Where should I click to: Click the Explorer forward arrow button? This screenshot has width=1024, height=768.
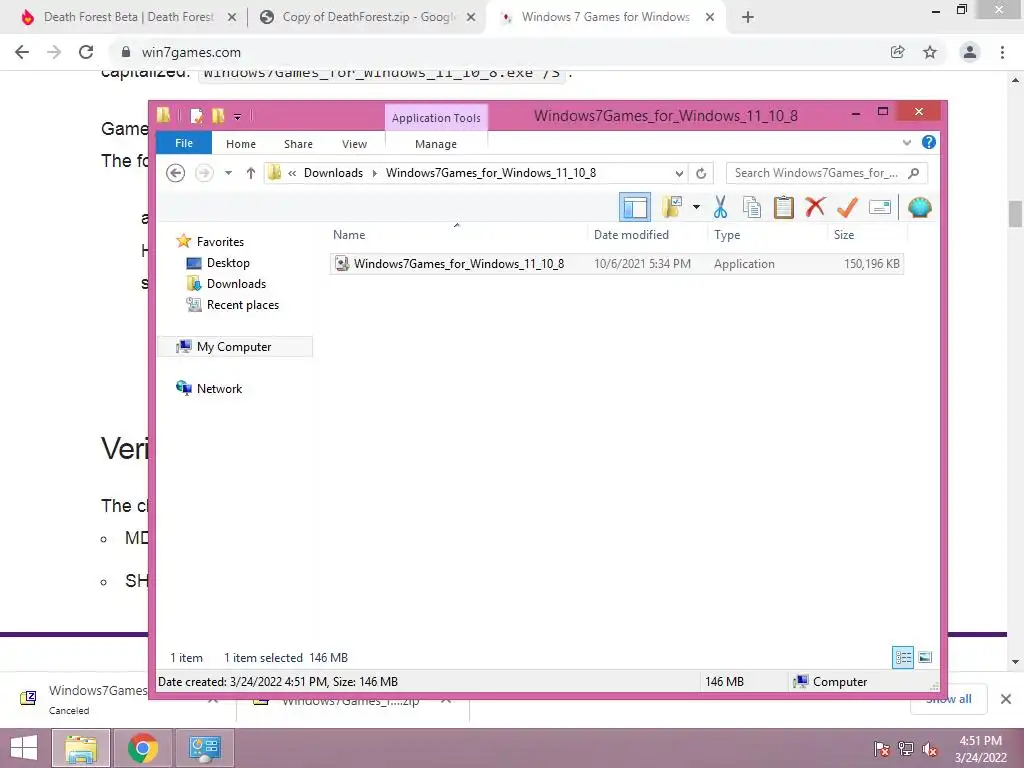click(204, 173)
